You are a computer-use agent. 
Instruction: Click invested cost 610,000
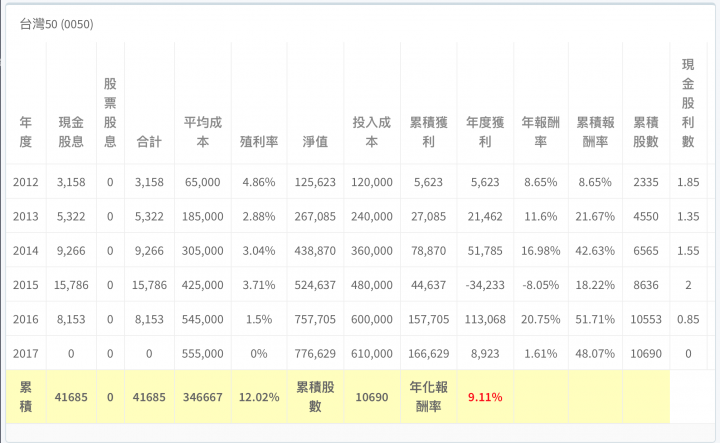point(372,353)
